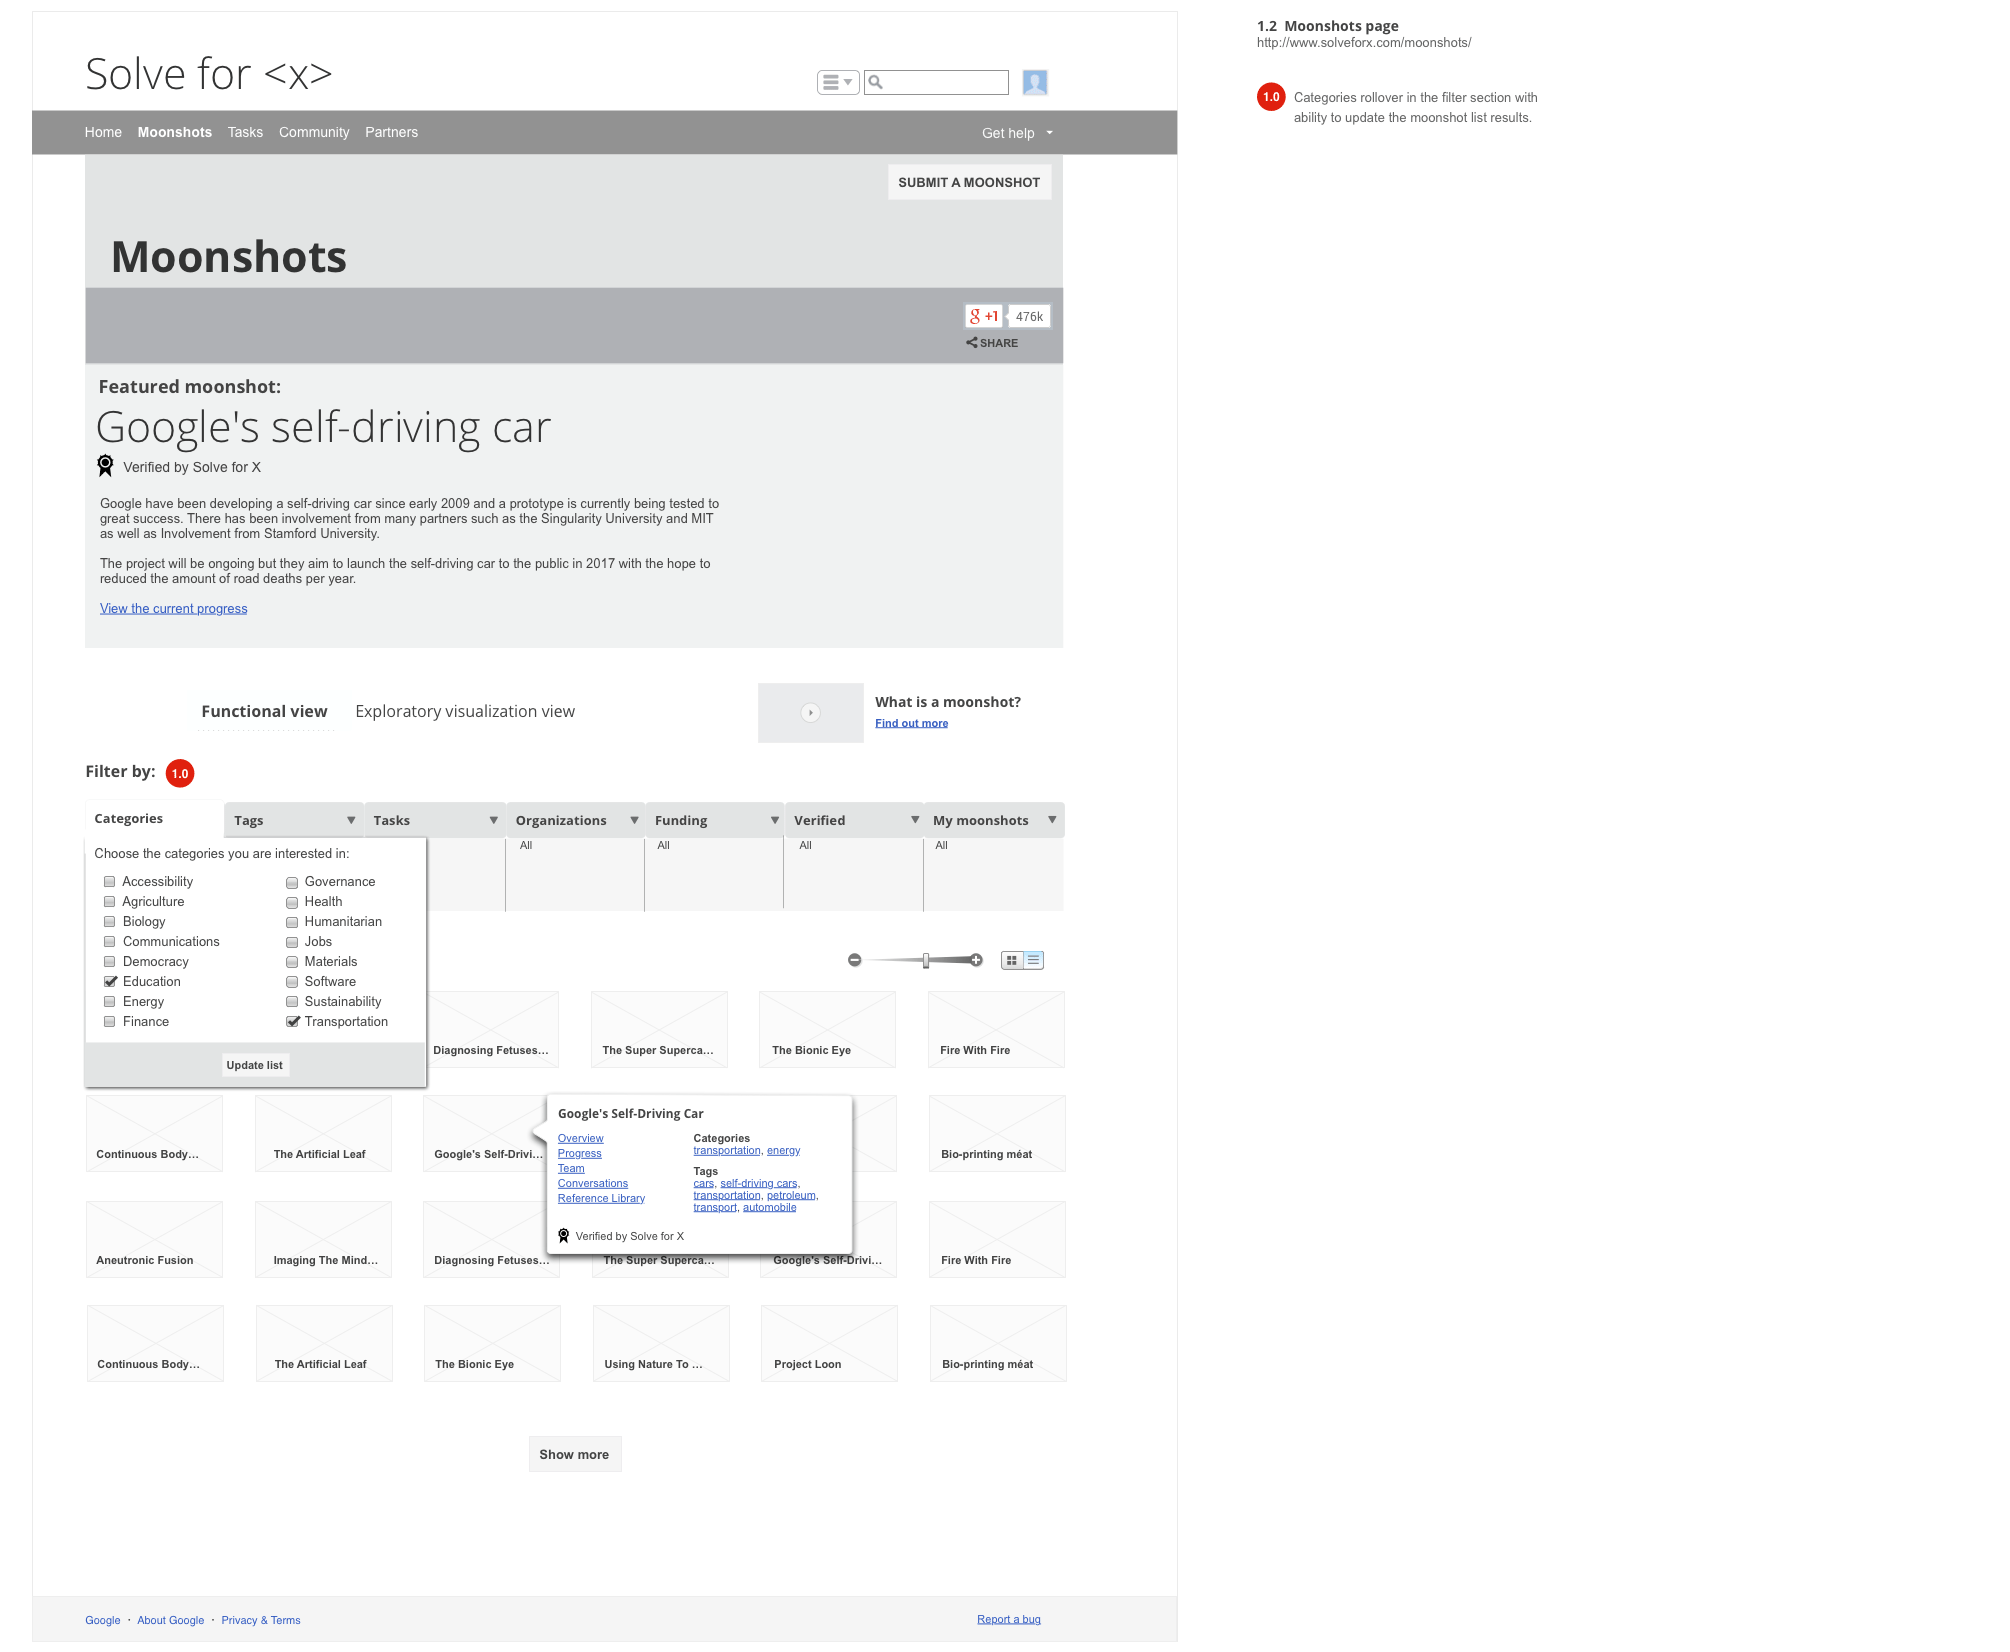Click the Update list button
Image resolution: width=2010 pixels, height=1652 pixels.
pos(254,1065)
